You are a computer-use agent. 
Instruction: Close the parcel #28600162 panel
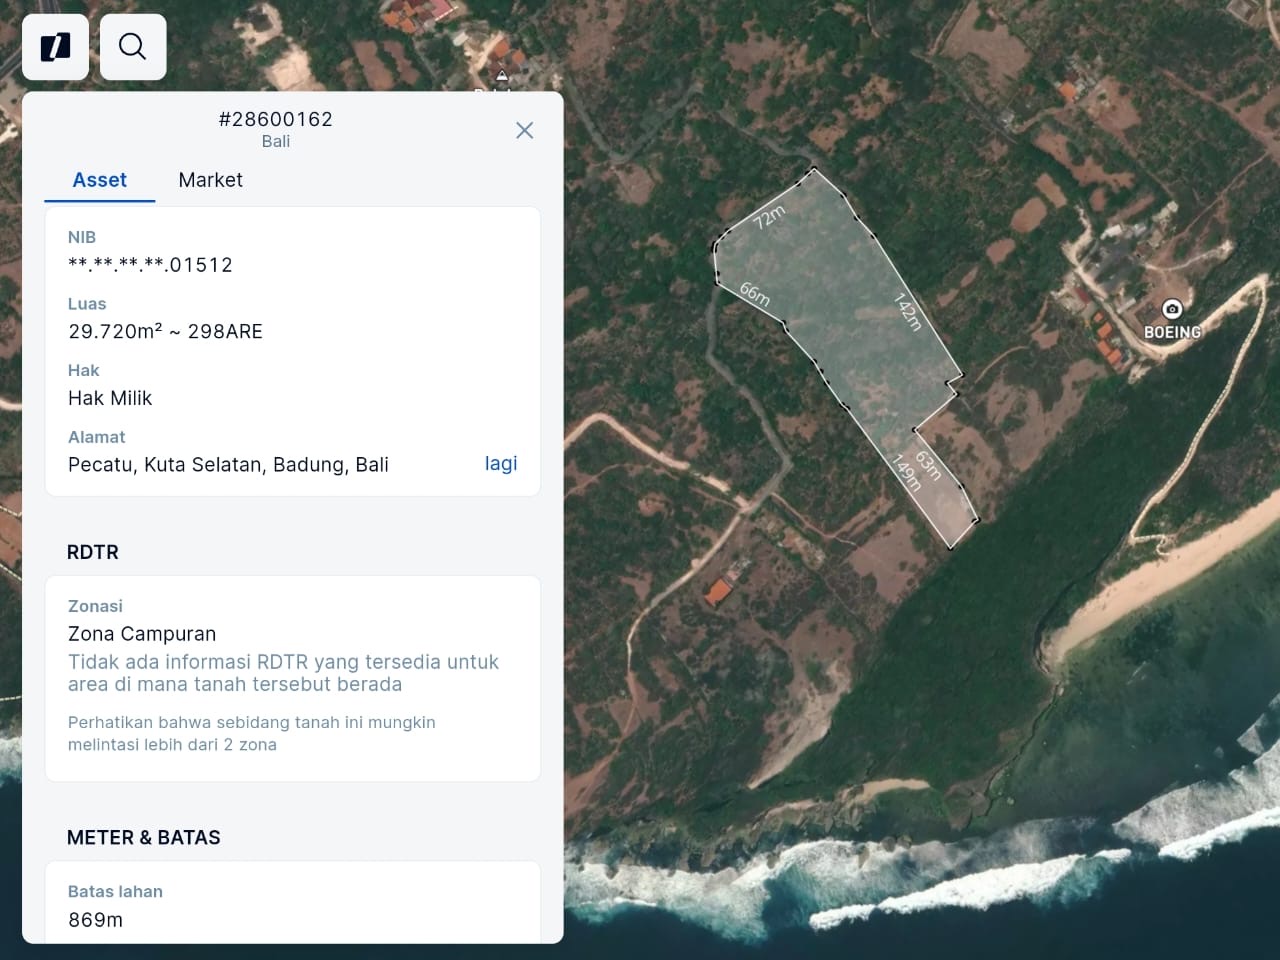pyautogui.click(x=524, y=130)
